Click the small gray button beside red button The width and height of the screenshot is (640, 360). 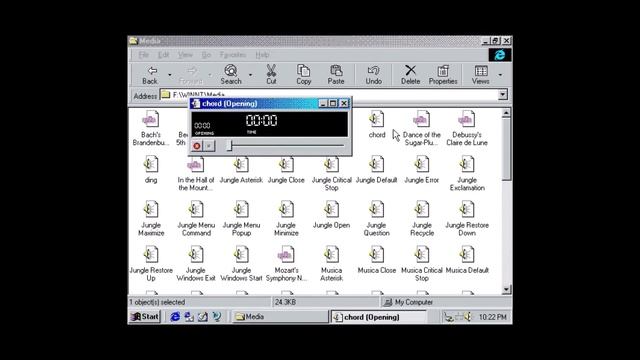coord(209,146)
